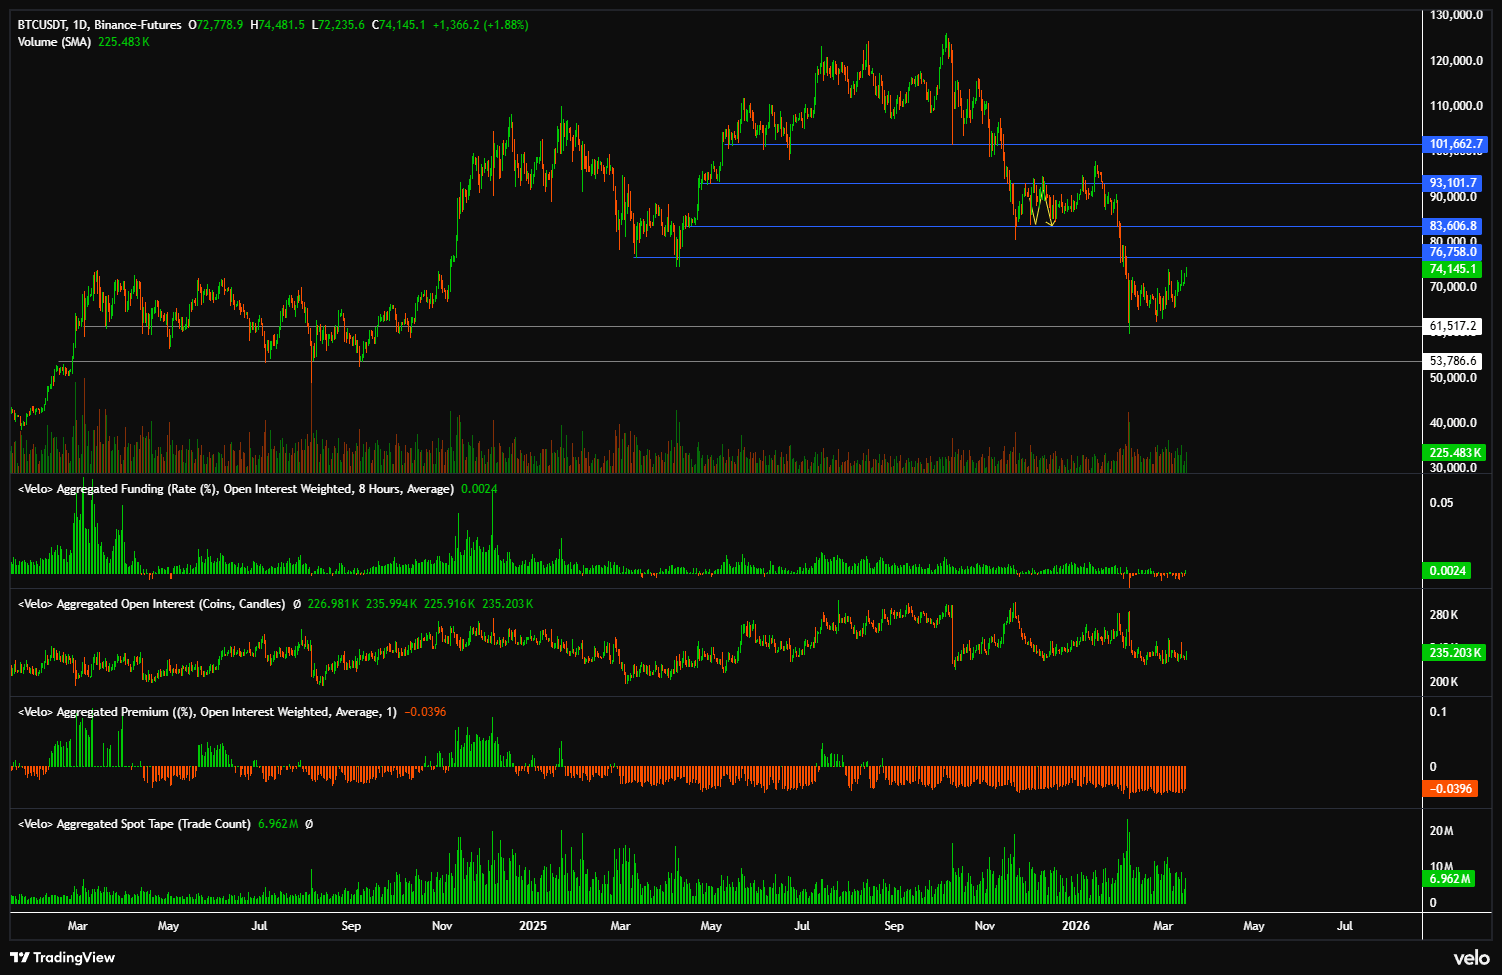Select the high value 74,481.5

281,24
